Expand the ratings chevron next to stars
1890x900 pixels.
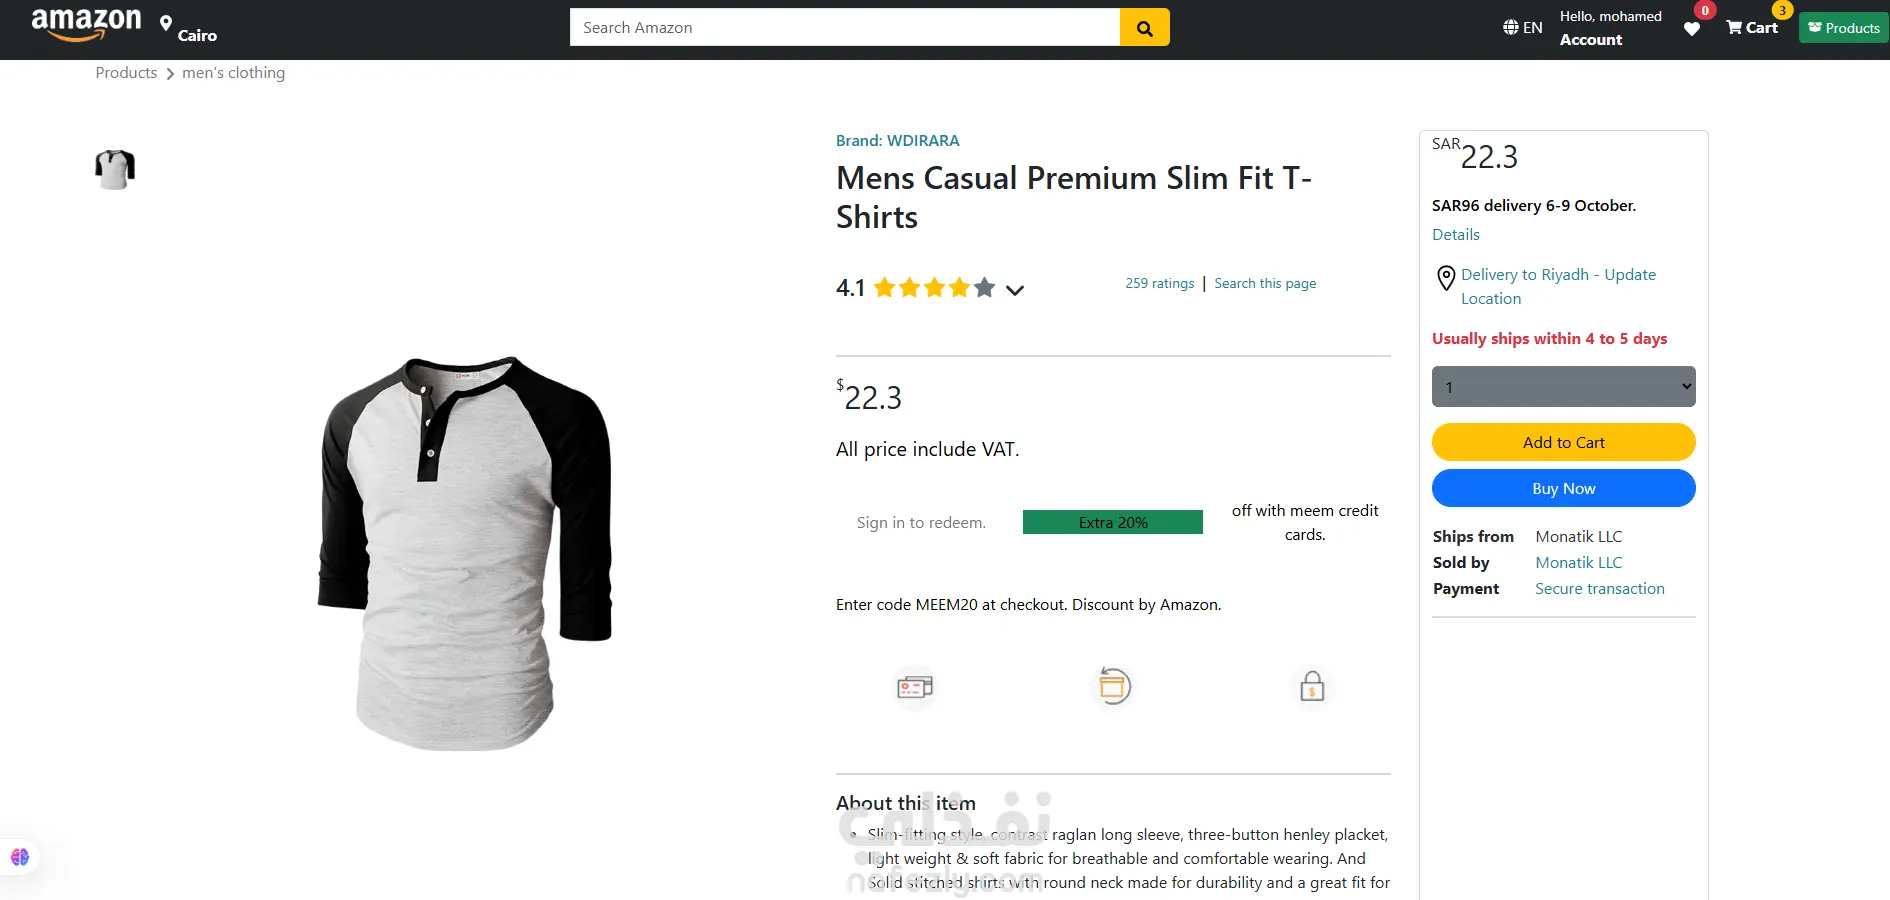1015,290
